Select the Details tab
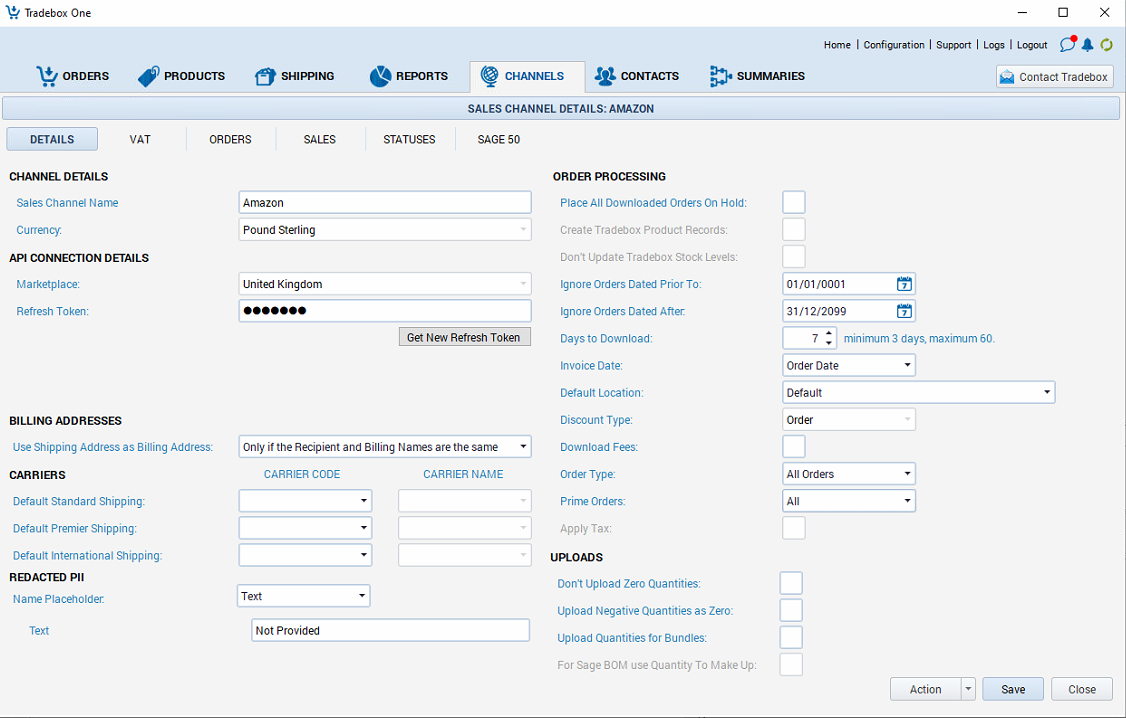The width and height of the screenshot is (1126, 718). pos(52,139)
